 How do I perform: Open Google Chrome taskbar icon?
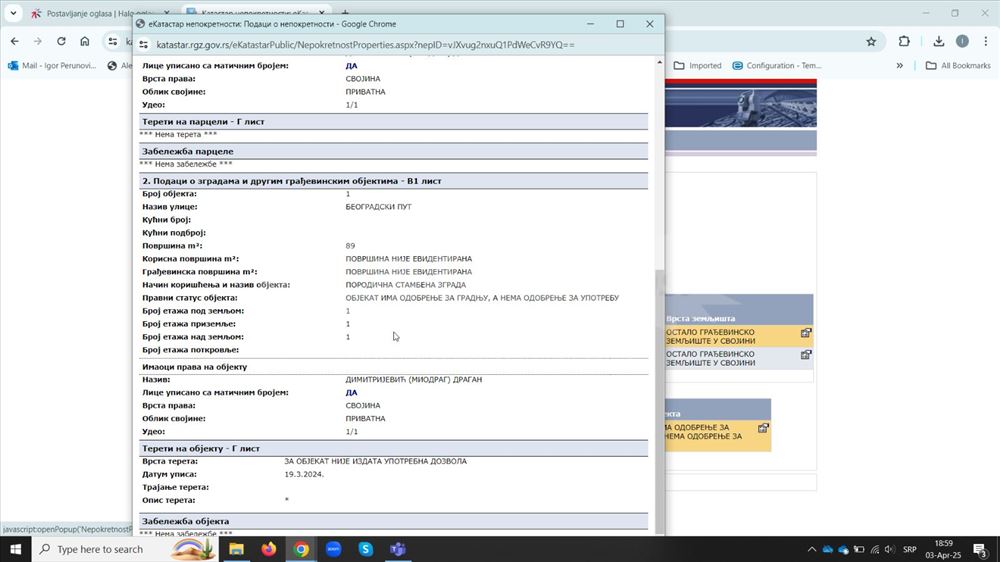pos(301,549)
